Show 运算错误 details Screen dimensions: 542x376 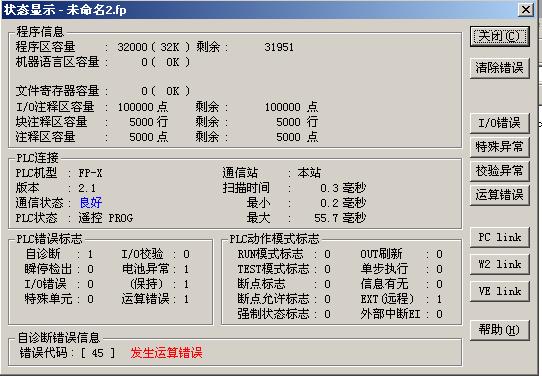[x=499, y=195]
